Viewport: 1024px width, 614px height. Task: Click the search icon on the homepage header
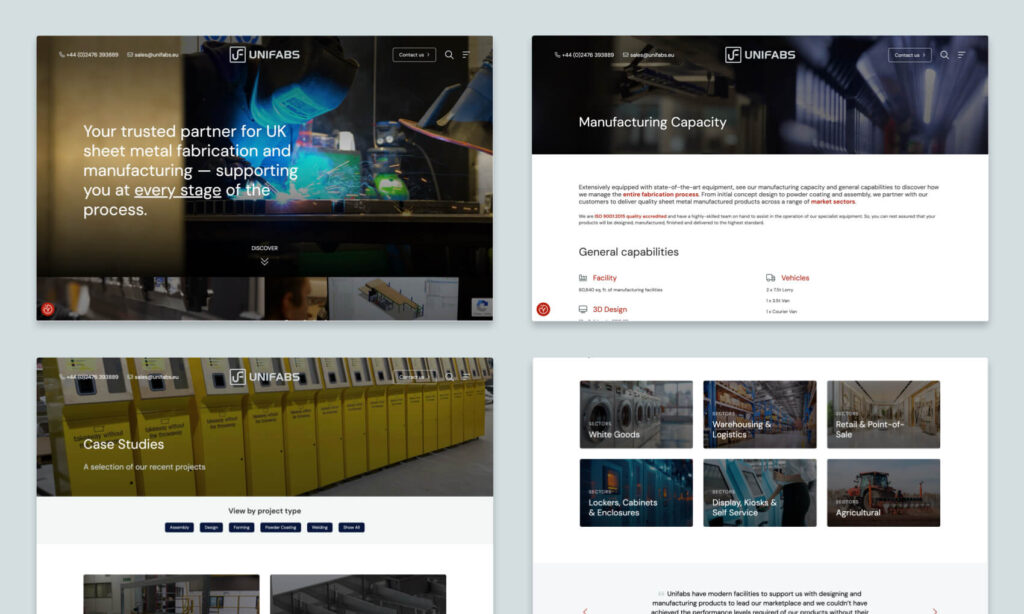[x=449, y=55]
